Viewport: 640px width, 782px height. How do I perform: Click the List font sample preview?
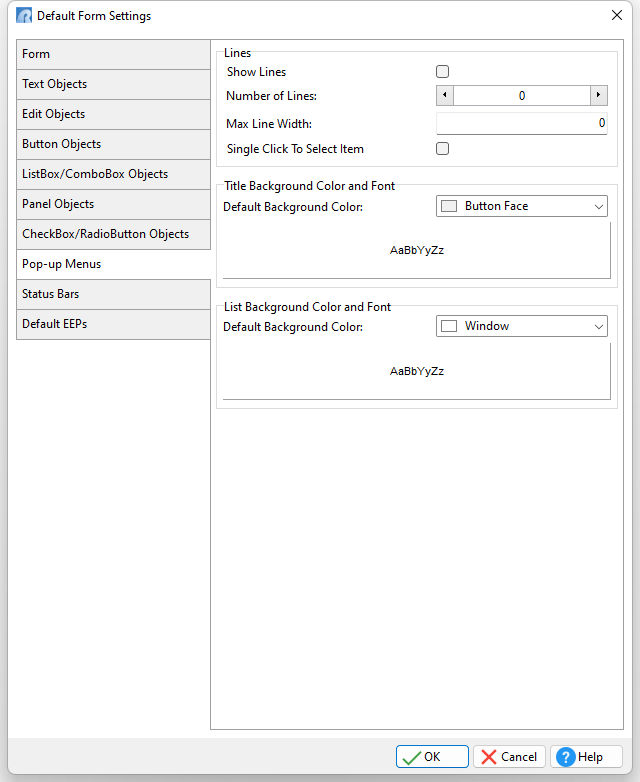tap(417, 371)
